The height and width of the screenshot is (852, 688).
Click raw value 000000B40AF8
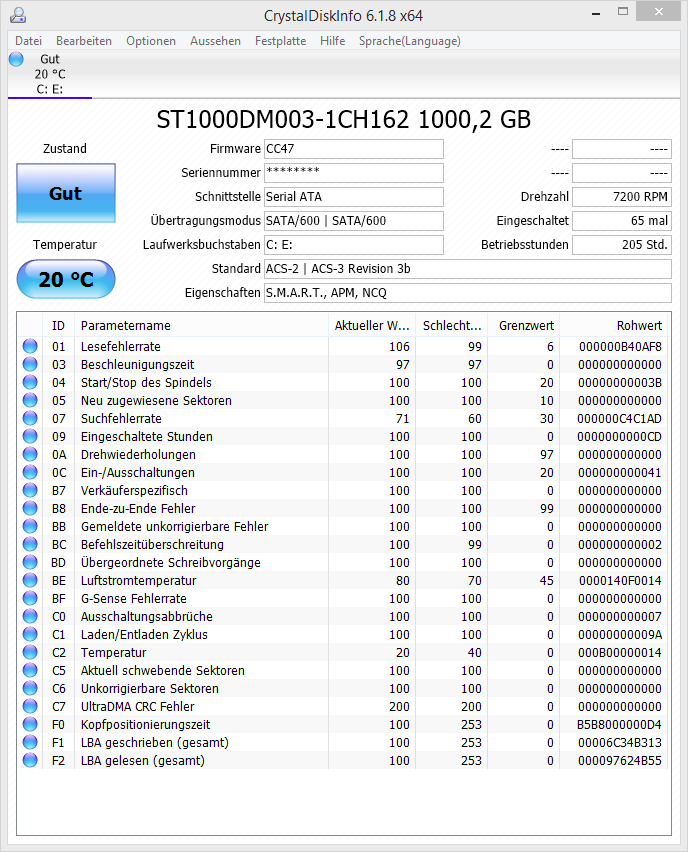[620, 346]
